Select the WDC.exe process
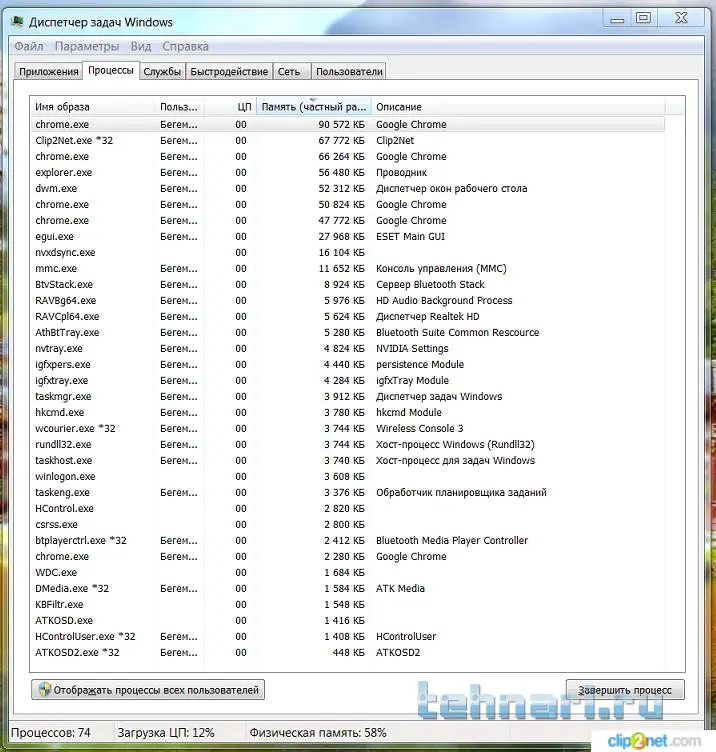 (347, 573)
